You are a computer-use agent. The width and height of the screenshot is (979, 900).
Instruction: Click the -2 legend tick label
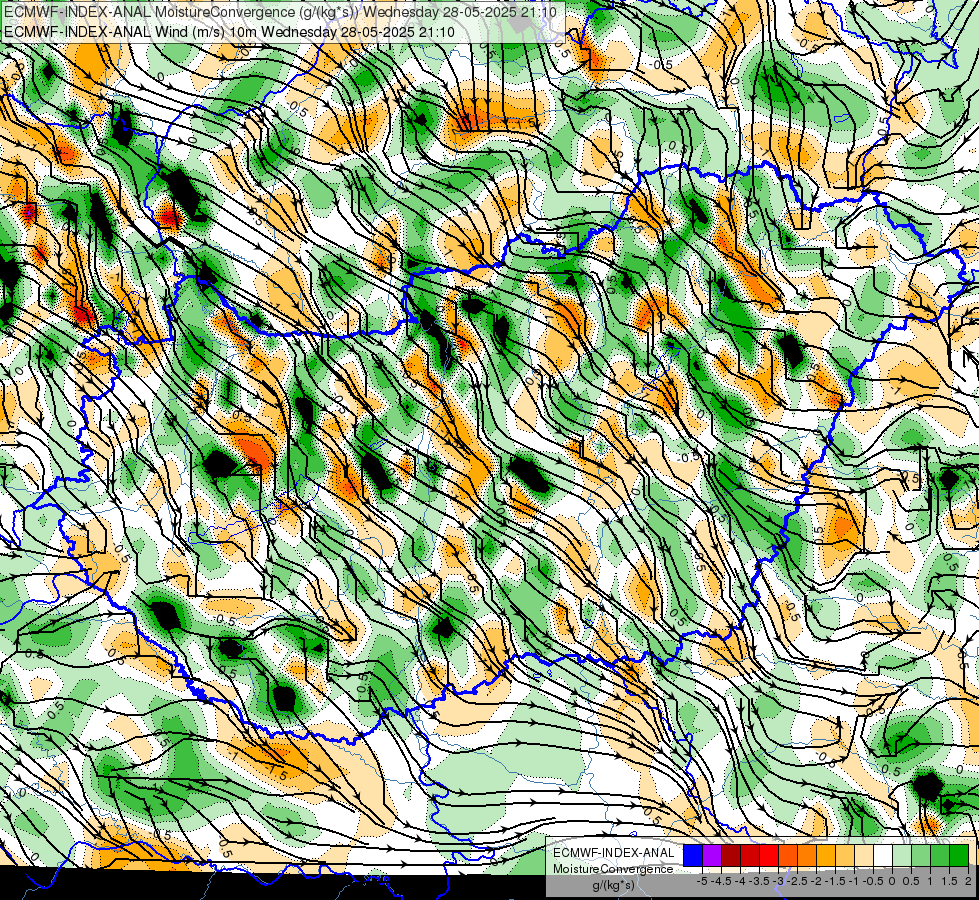pyautogui.click(x=817, y=881)
